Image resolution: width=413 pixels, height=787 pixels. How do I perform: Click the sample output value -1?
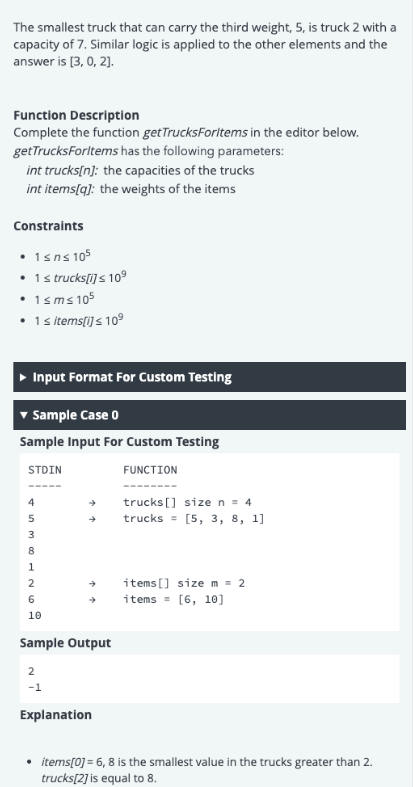[35, 687]
